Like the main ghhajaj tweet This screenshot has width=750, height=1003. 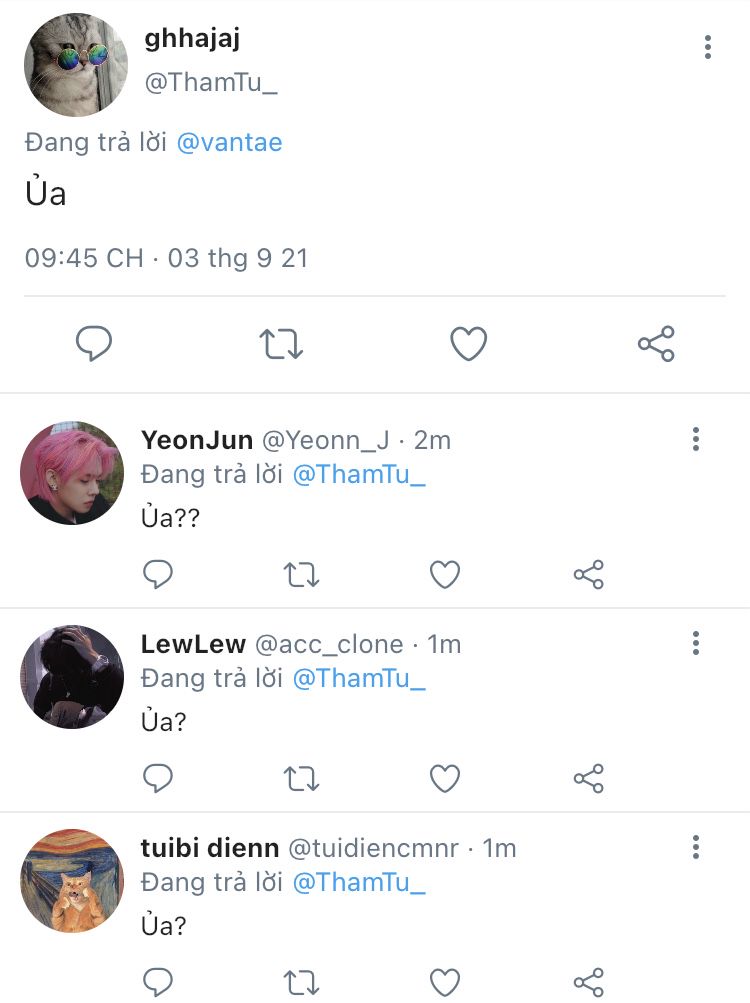point(468,344)
